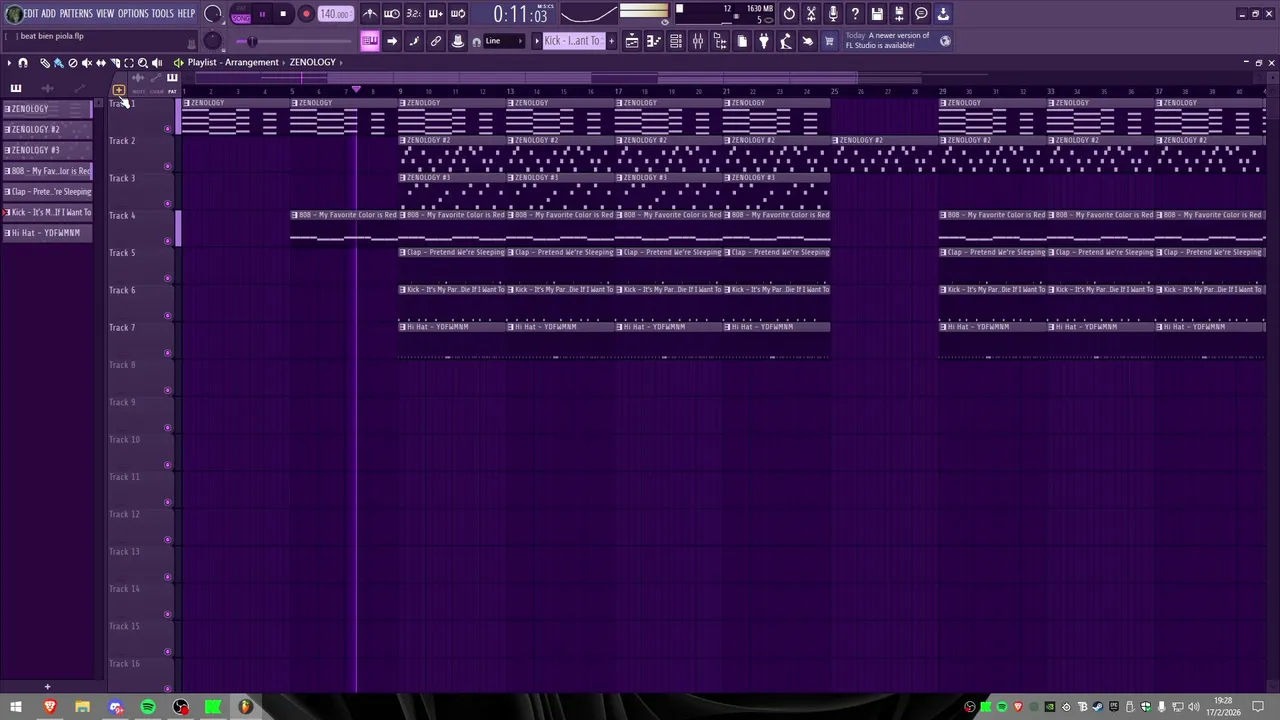Open the Kick pattern selector dropdown

pyautogui.click(x=572, y=41)
